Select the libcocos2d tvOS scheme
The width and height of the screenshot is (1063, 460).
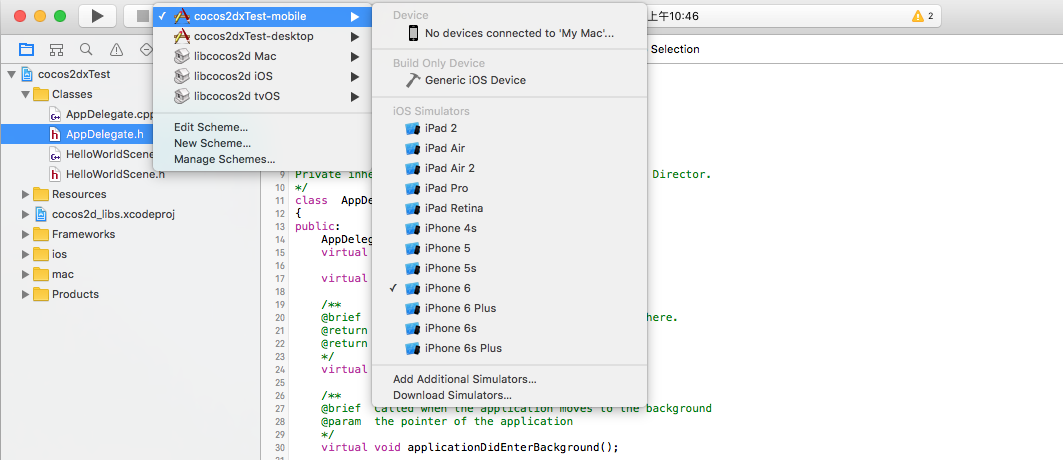click(262, 96)
